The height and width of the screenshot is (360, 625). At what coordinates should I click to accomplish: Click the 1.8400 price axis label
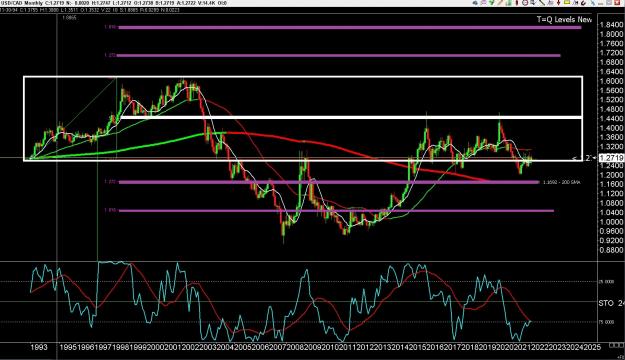click(x=611, y=25)
